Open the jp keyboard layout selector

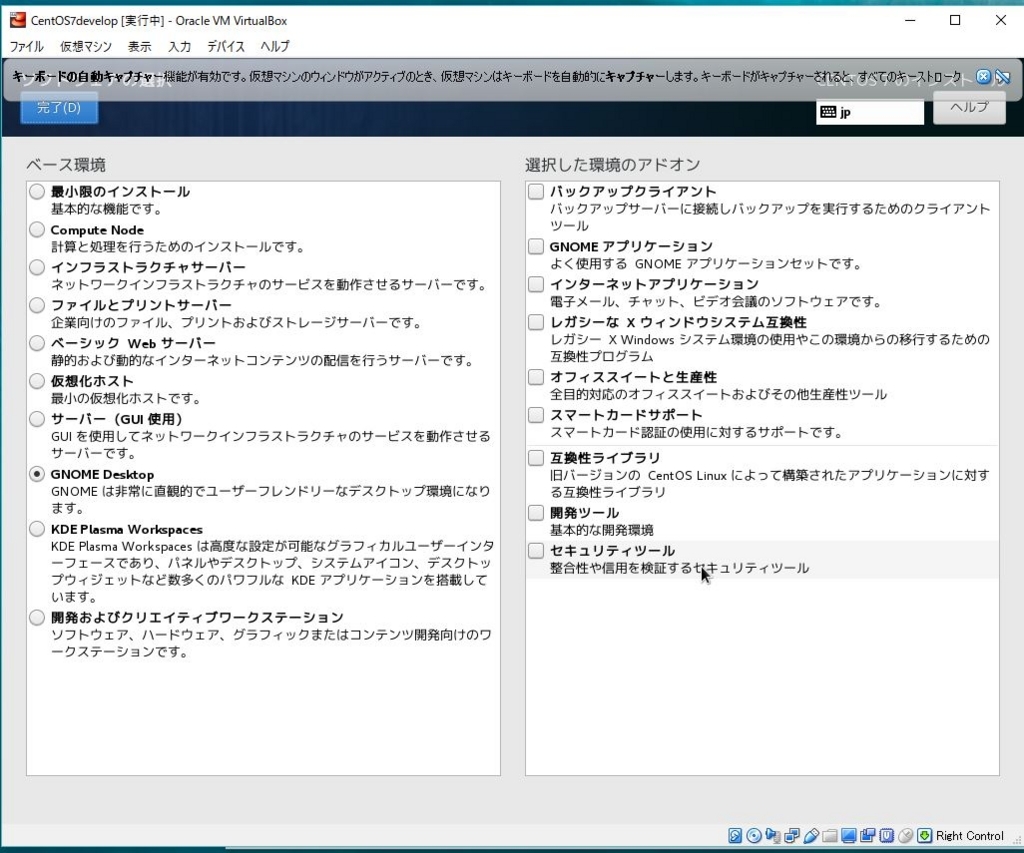pos(869,112)
